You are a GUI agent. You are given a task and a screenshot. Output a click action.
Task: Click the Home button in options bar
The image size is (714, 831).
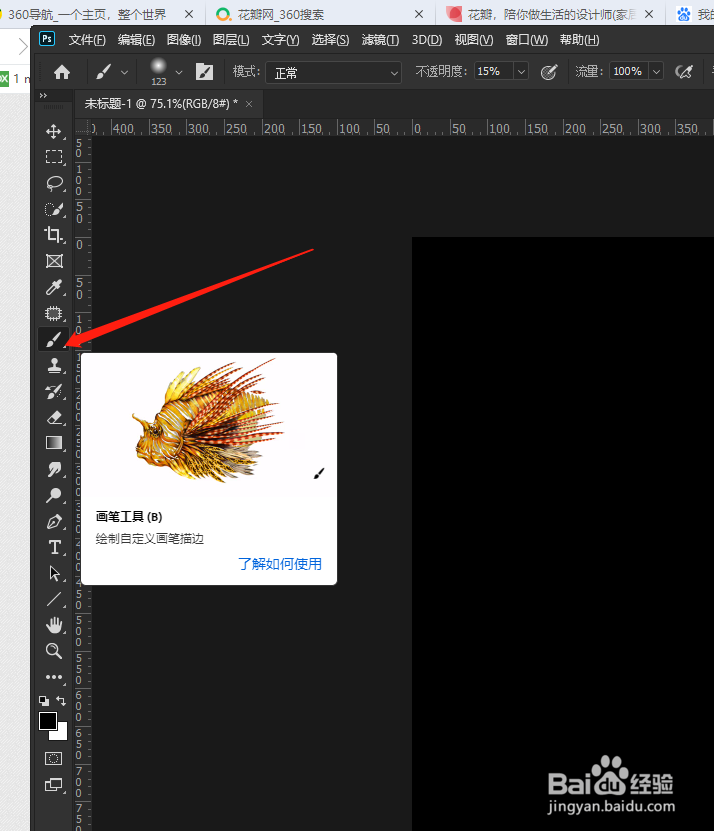62,72
